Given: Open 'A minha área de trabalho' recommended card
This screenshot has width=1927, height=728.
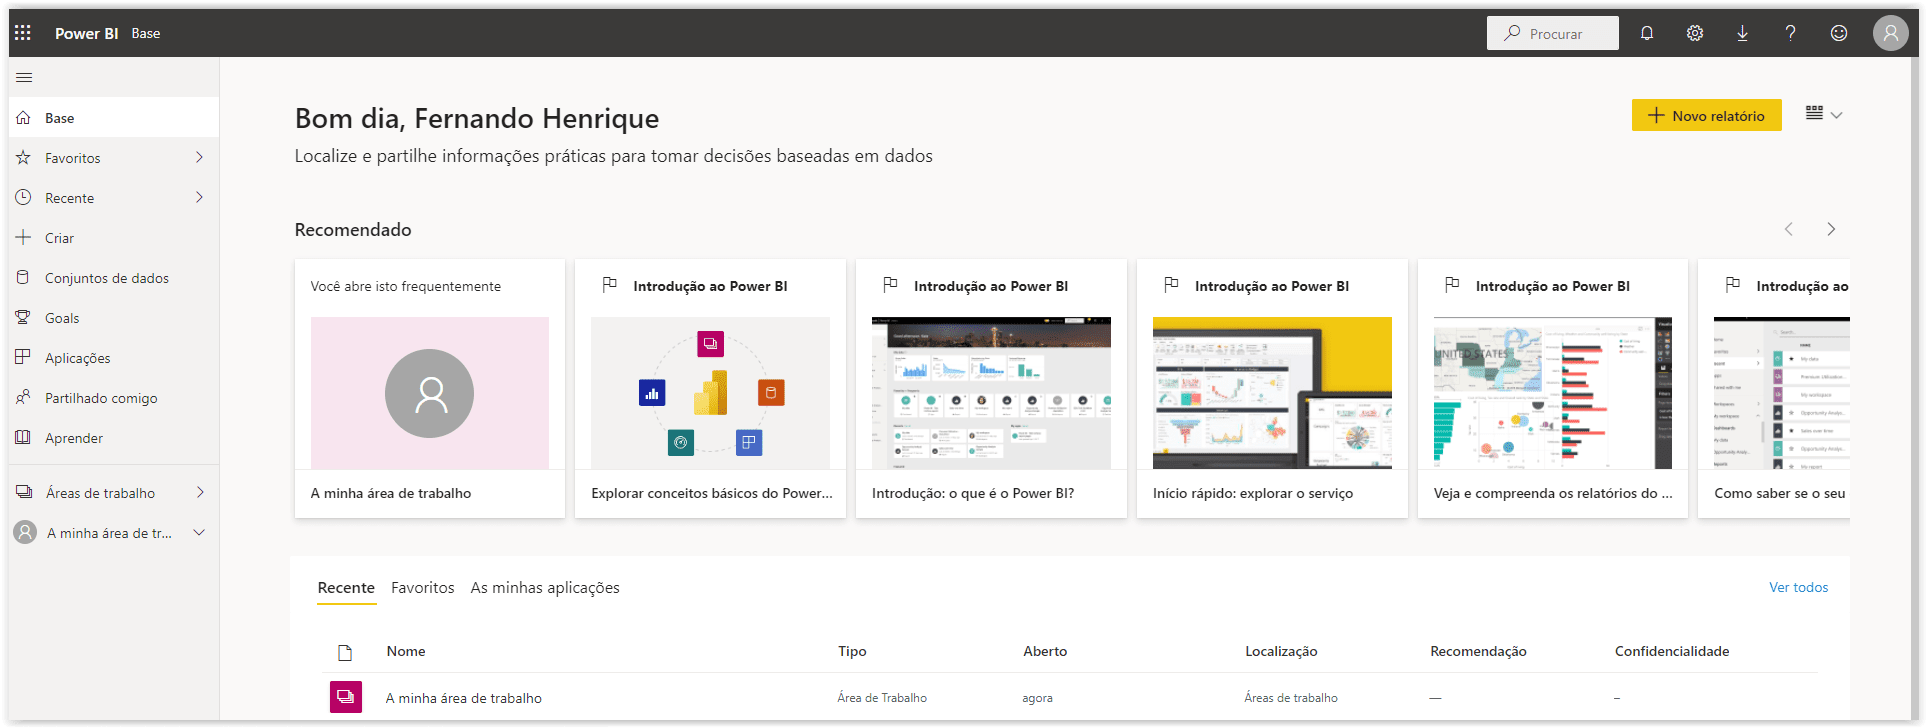Looking at the screenshot, I should pos(430,388).
